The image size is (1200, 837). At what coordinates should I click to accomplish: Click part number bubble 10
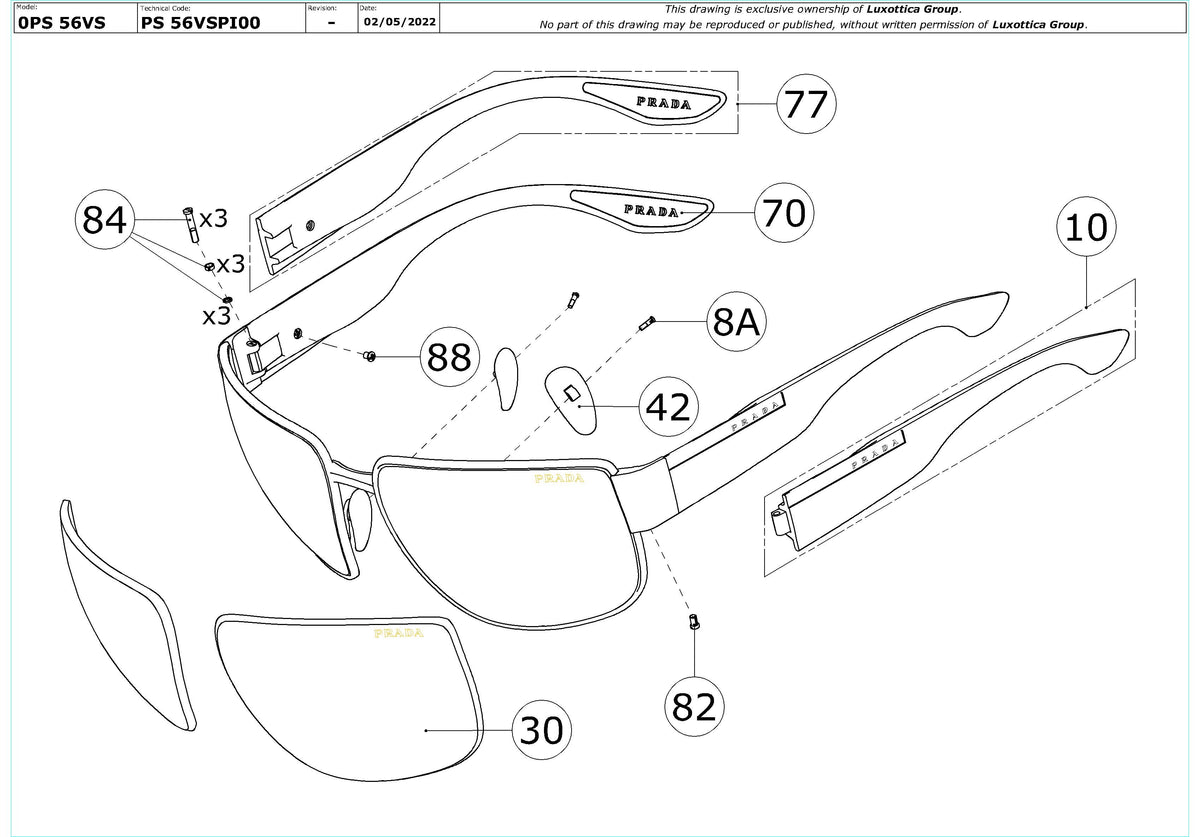(1087, 229)
